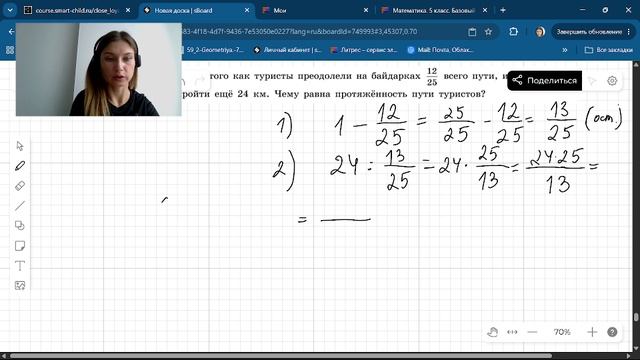Open the 59_2-Geometriya bookmark
The image size is (640, 360).
click(x=212, y=50)
